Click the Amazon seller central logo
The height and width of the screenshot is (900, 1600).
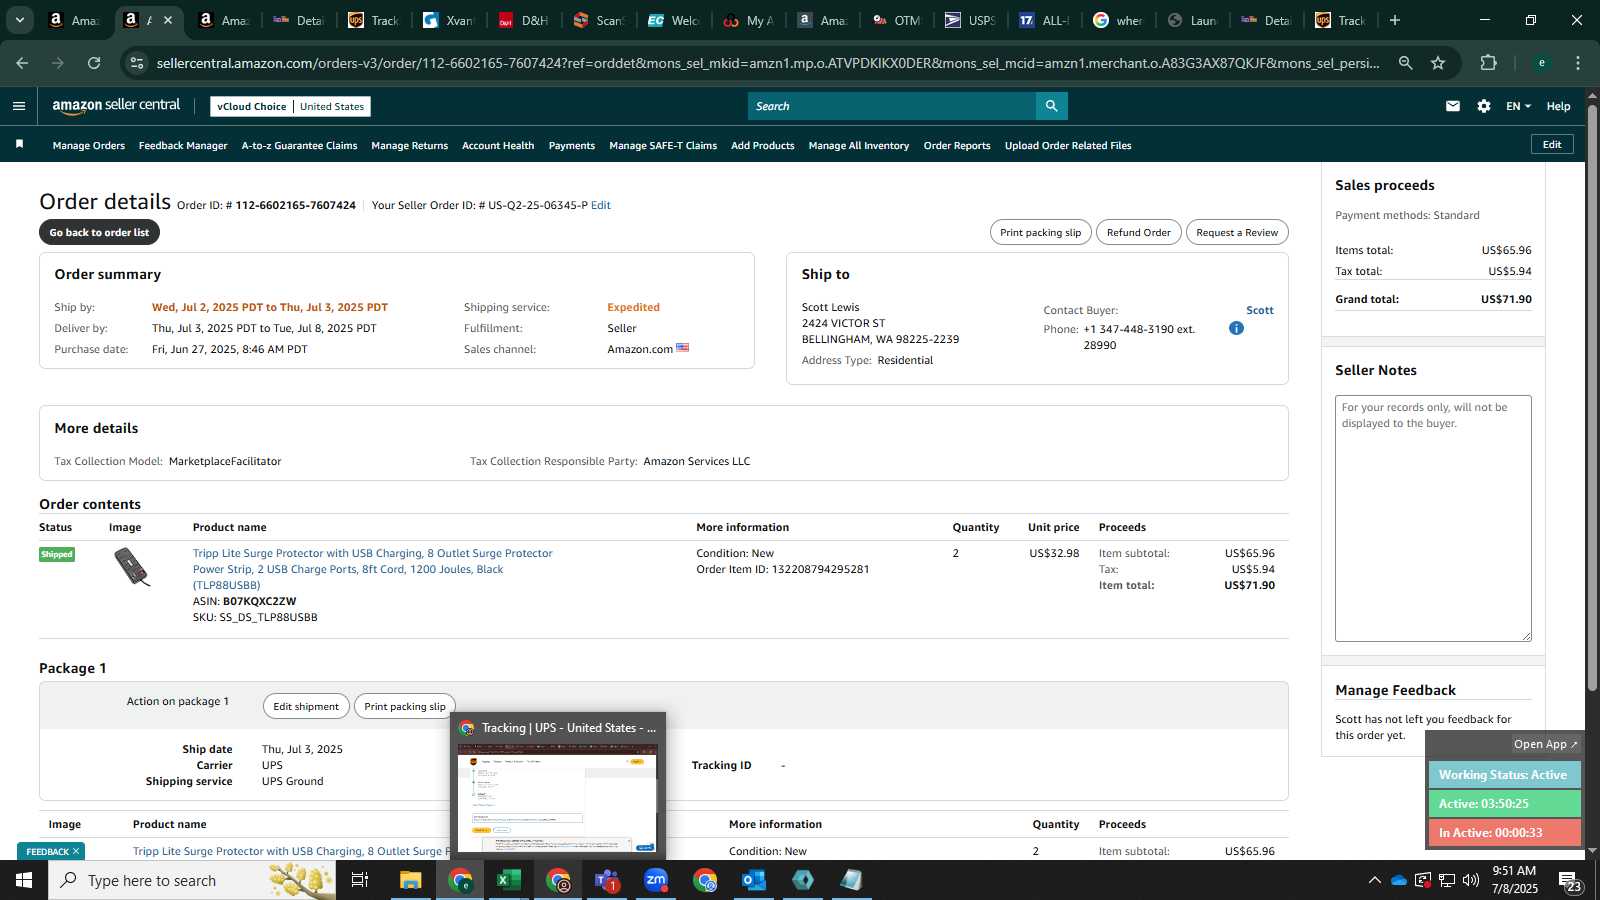116,106
